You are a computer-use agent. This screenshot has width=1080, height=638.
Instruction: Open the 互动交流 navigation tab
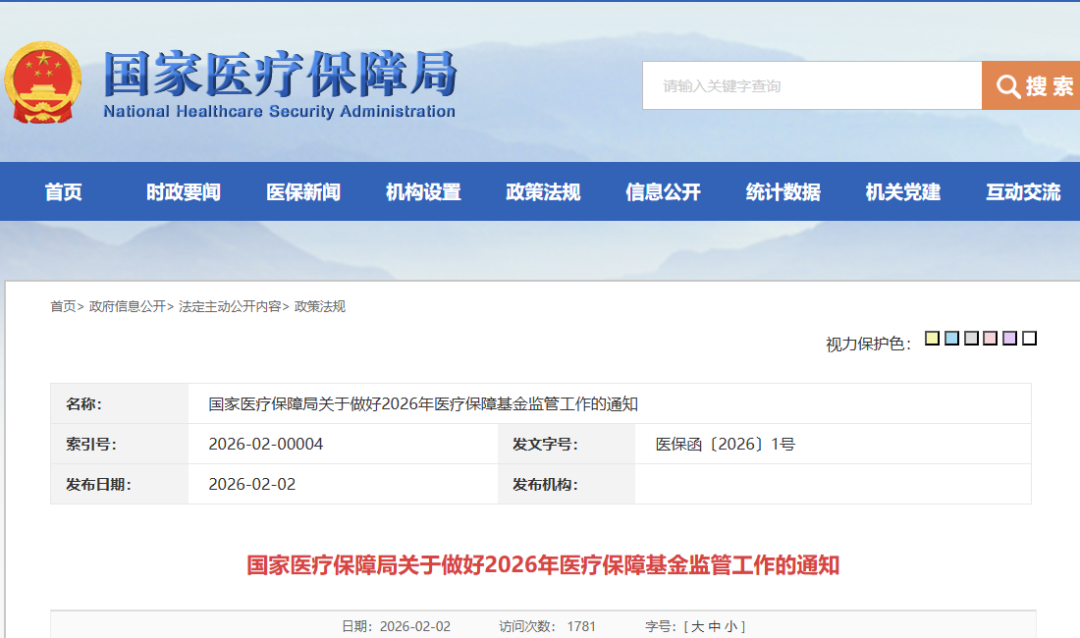(1023, 192)
